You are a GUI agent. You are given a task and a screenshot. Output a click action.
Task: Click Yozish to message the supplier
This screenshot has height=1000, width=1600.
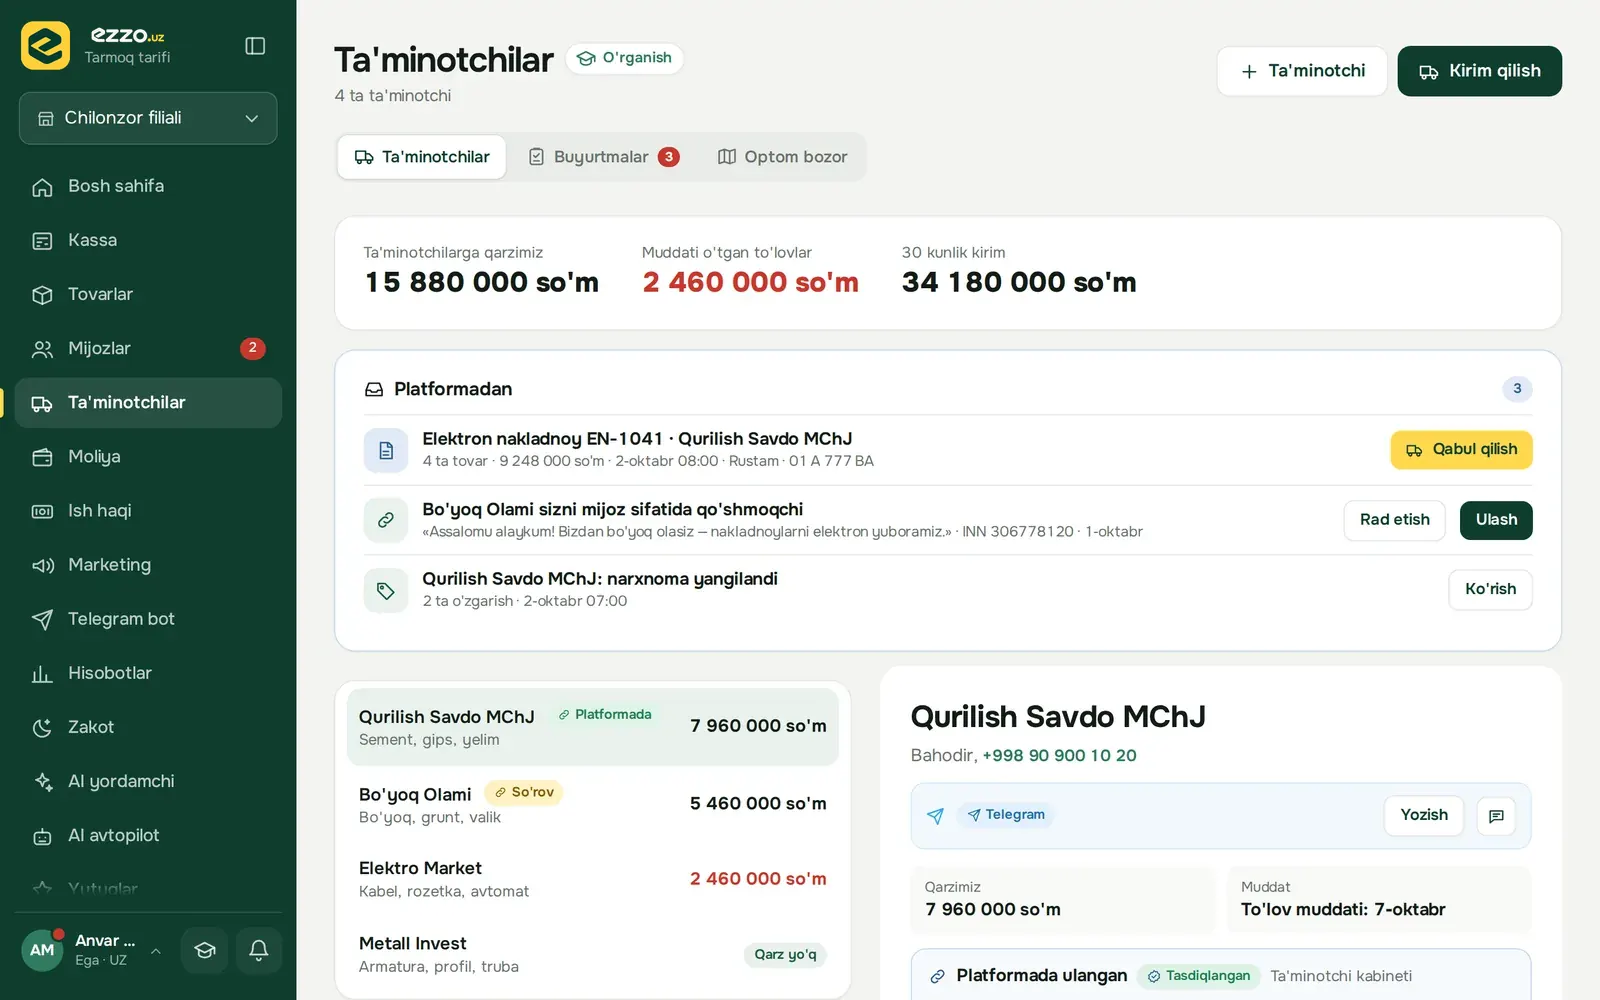coord(1424,815)
